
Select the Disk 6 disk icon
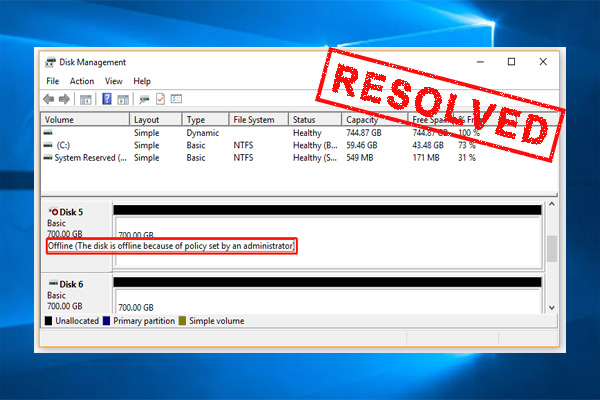pyautogui.click(x=53, y=284)
